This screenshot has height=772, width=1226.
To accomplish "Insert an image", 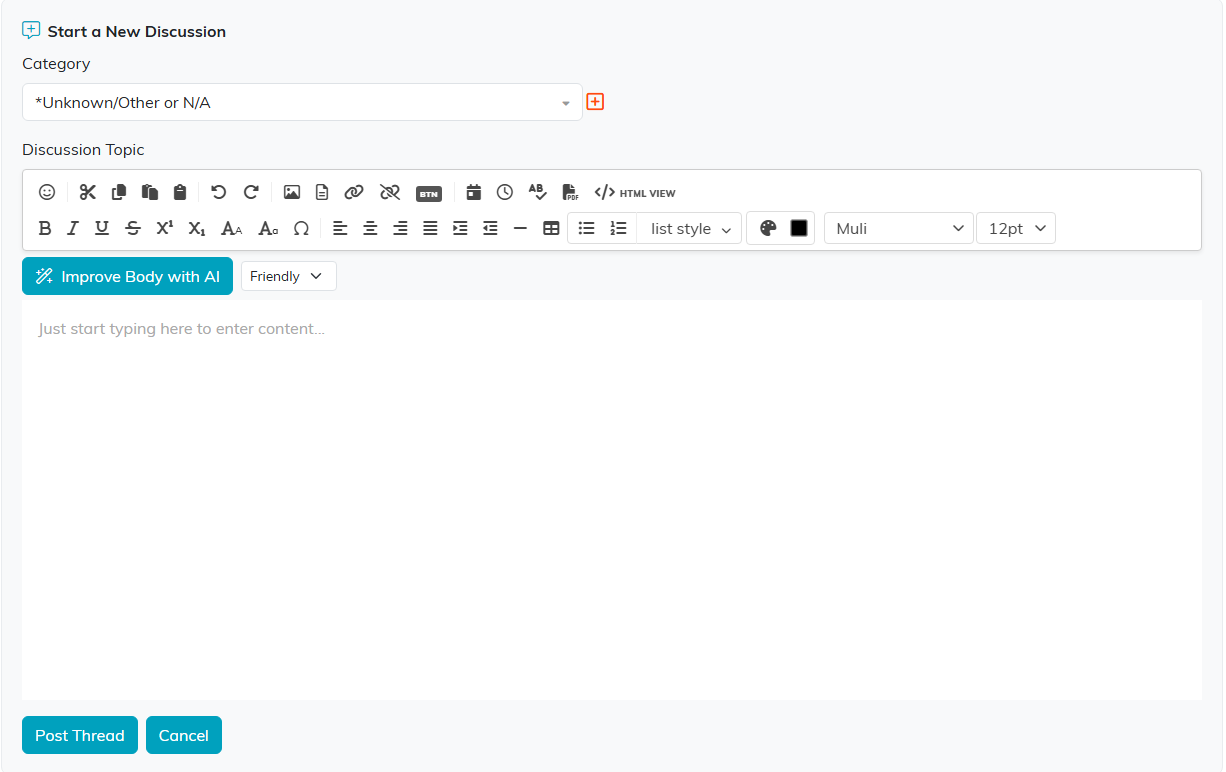I will (292, 192).
